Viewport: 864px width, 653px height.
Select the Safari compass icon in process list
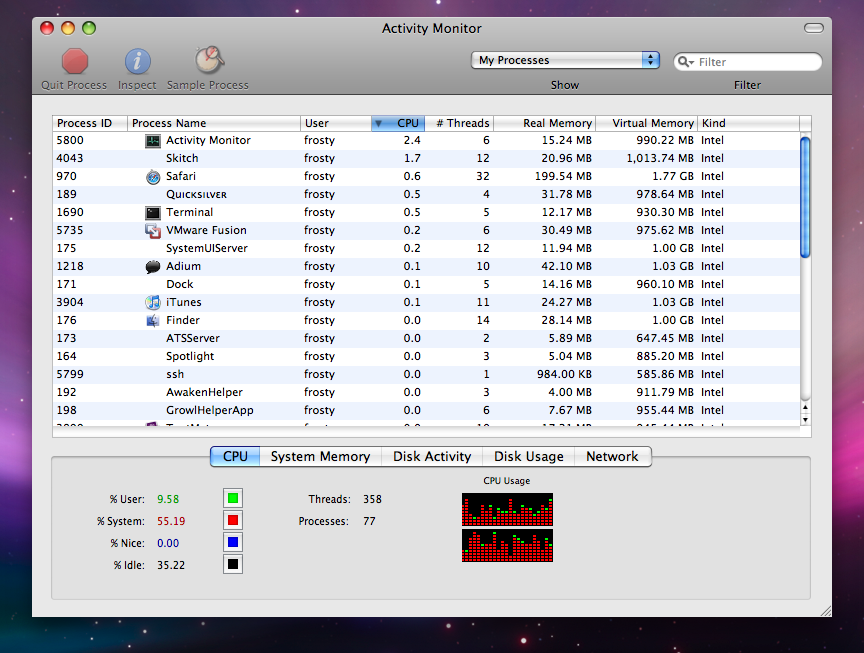[x=152, y=177]
